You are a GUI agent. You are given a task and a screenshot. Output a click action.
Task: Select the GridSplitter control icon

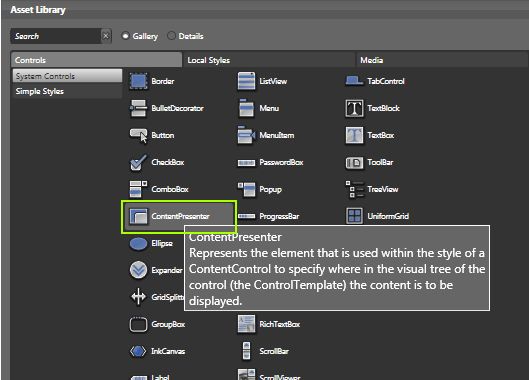(x=138, y=297)
